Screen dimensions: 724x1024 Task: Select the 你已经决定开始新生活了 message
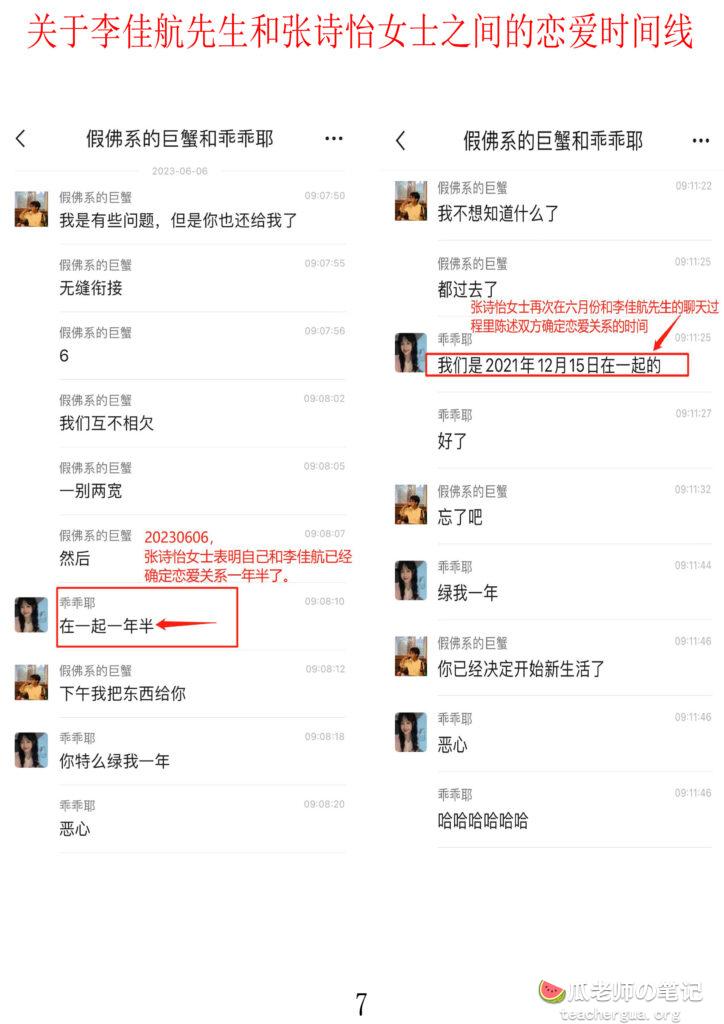click(521, 669)
